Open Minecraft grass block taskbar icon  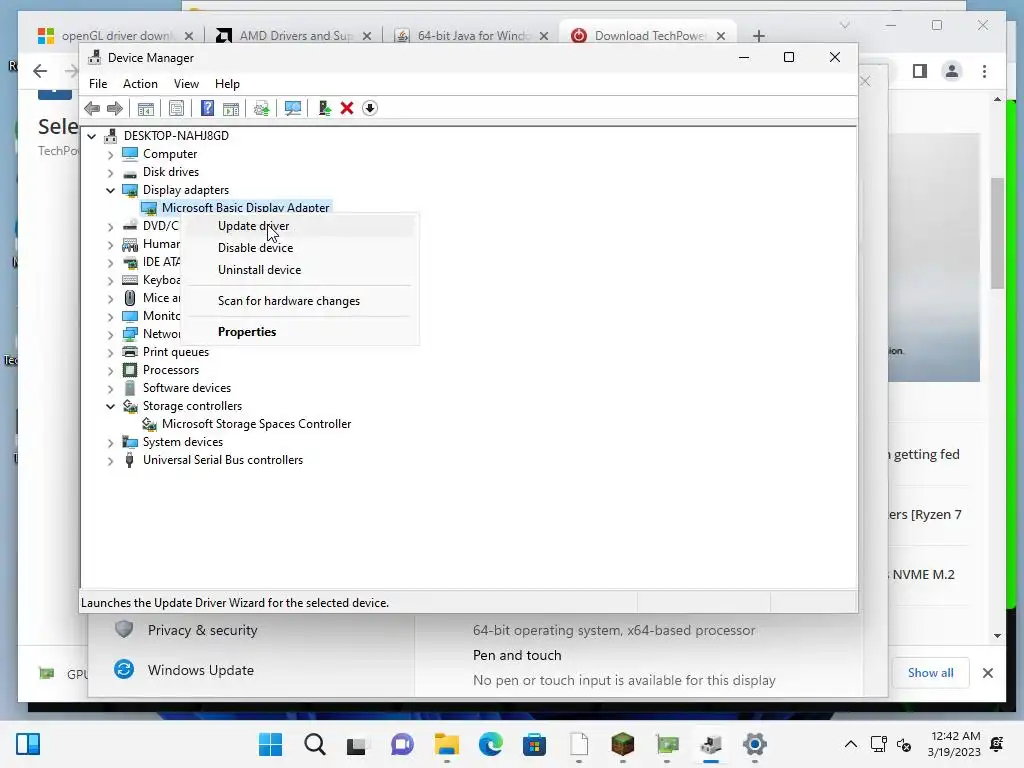(x=622, y=744)
